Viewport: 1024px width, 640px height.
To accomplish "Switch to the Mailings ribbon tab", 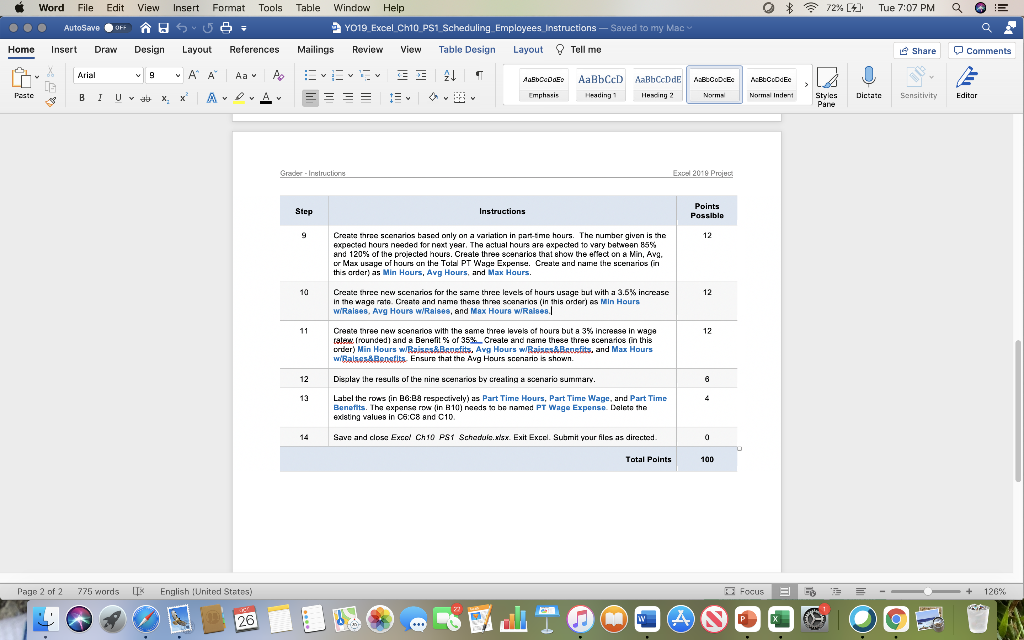I will pos(315,49).
